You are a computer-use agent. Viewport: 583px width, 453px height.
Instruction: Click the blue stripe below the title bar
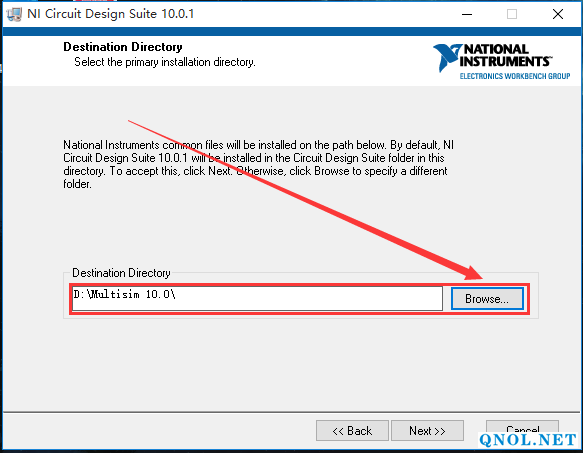[292, 31]
